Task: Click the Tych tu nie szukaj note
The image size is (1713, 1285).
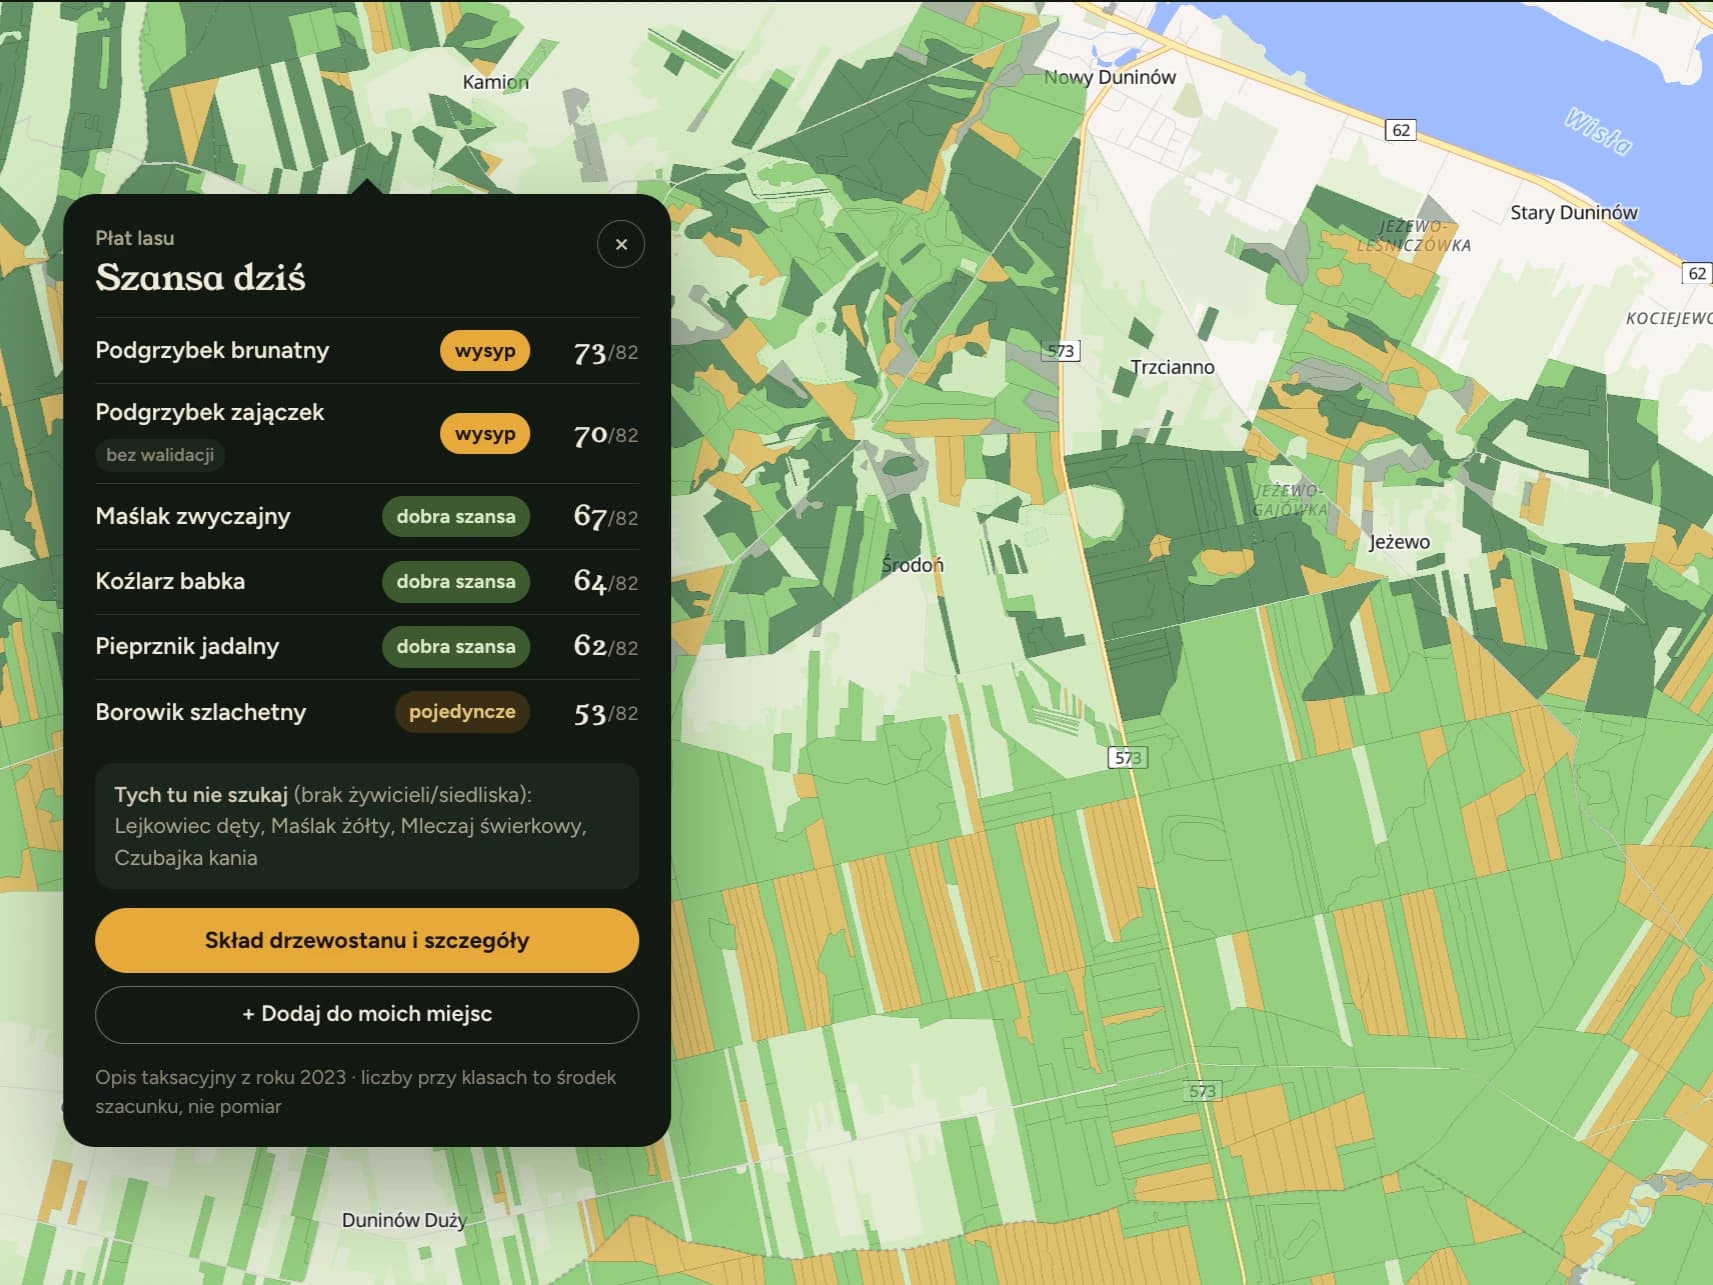Action: pos(367,826)
